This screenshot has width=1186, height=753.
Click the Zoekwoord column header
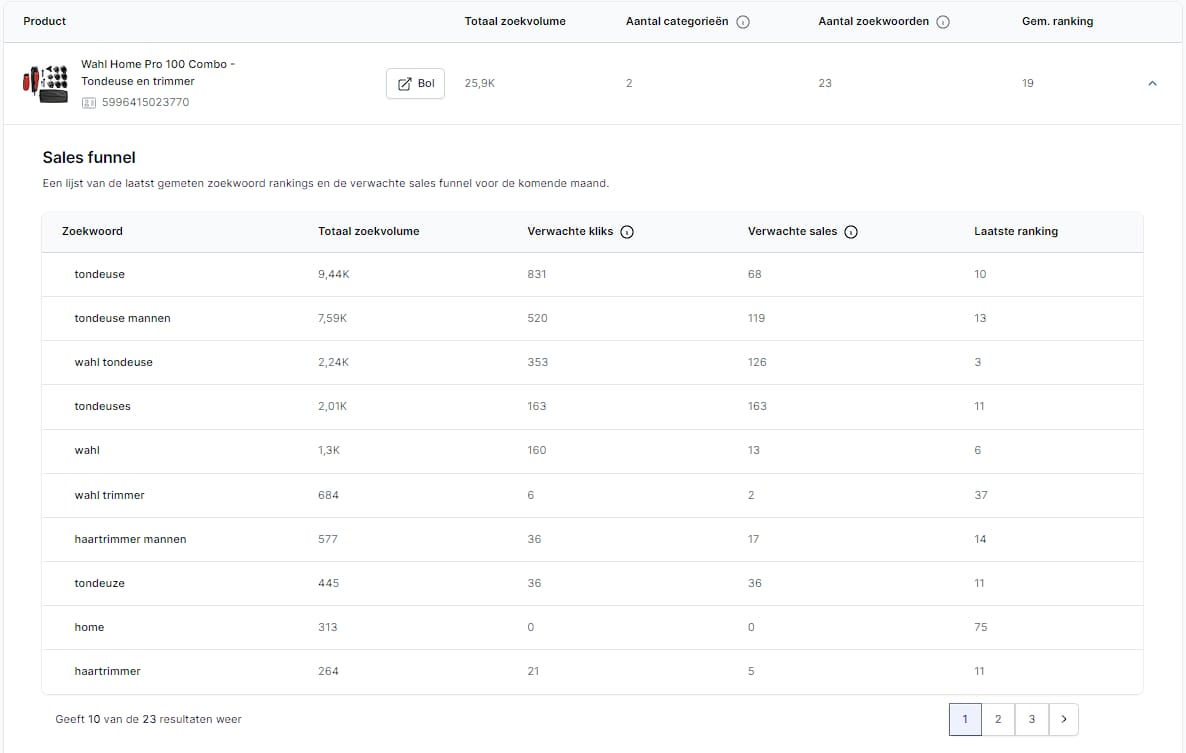[91, 231]
